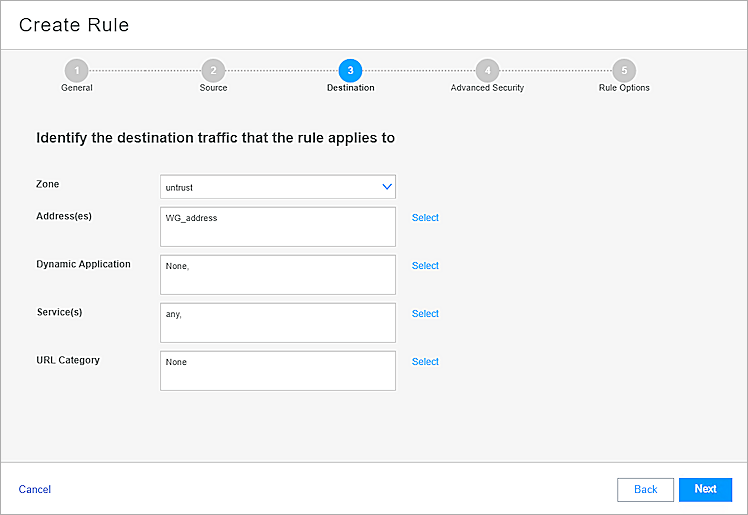Click Select link beside Dynamic Application
748x515 pixels.
[x=425, y=266]
